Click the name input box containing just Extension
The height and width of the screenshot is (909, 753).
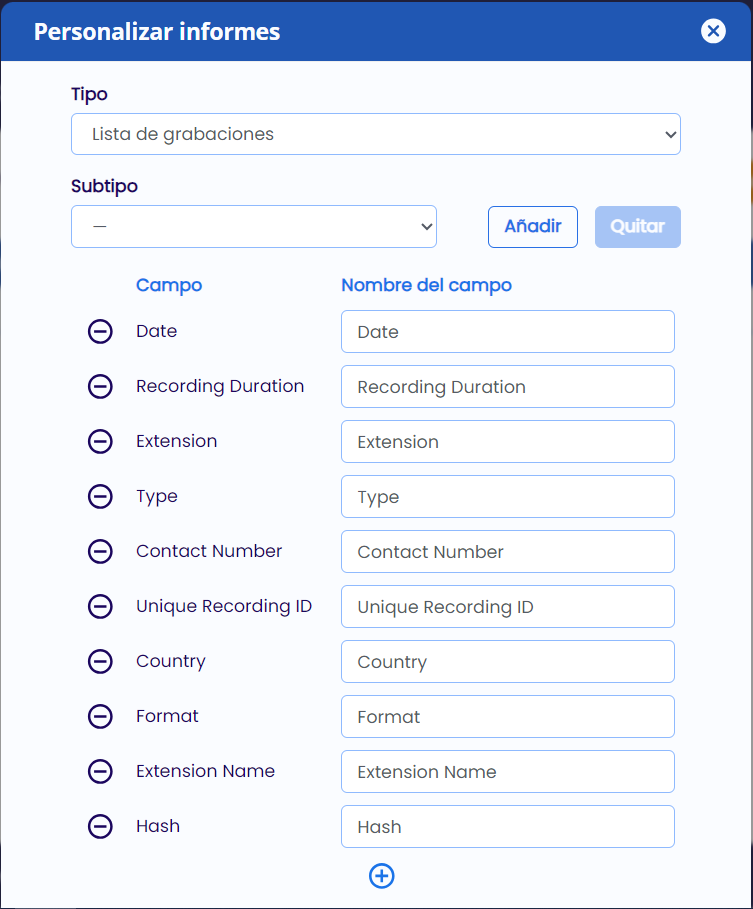coord(508,442)
